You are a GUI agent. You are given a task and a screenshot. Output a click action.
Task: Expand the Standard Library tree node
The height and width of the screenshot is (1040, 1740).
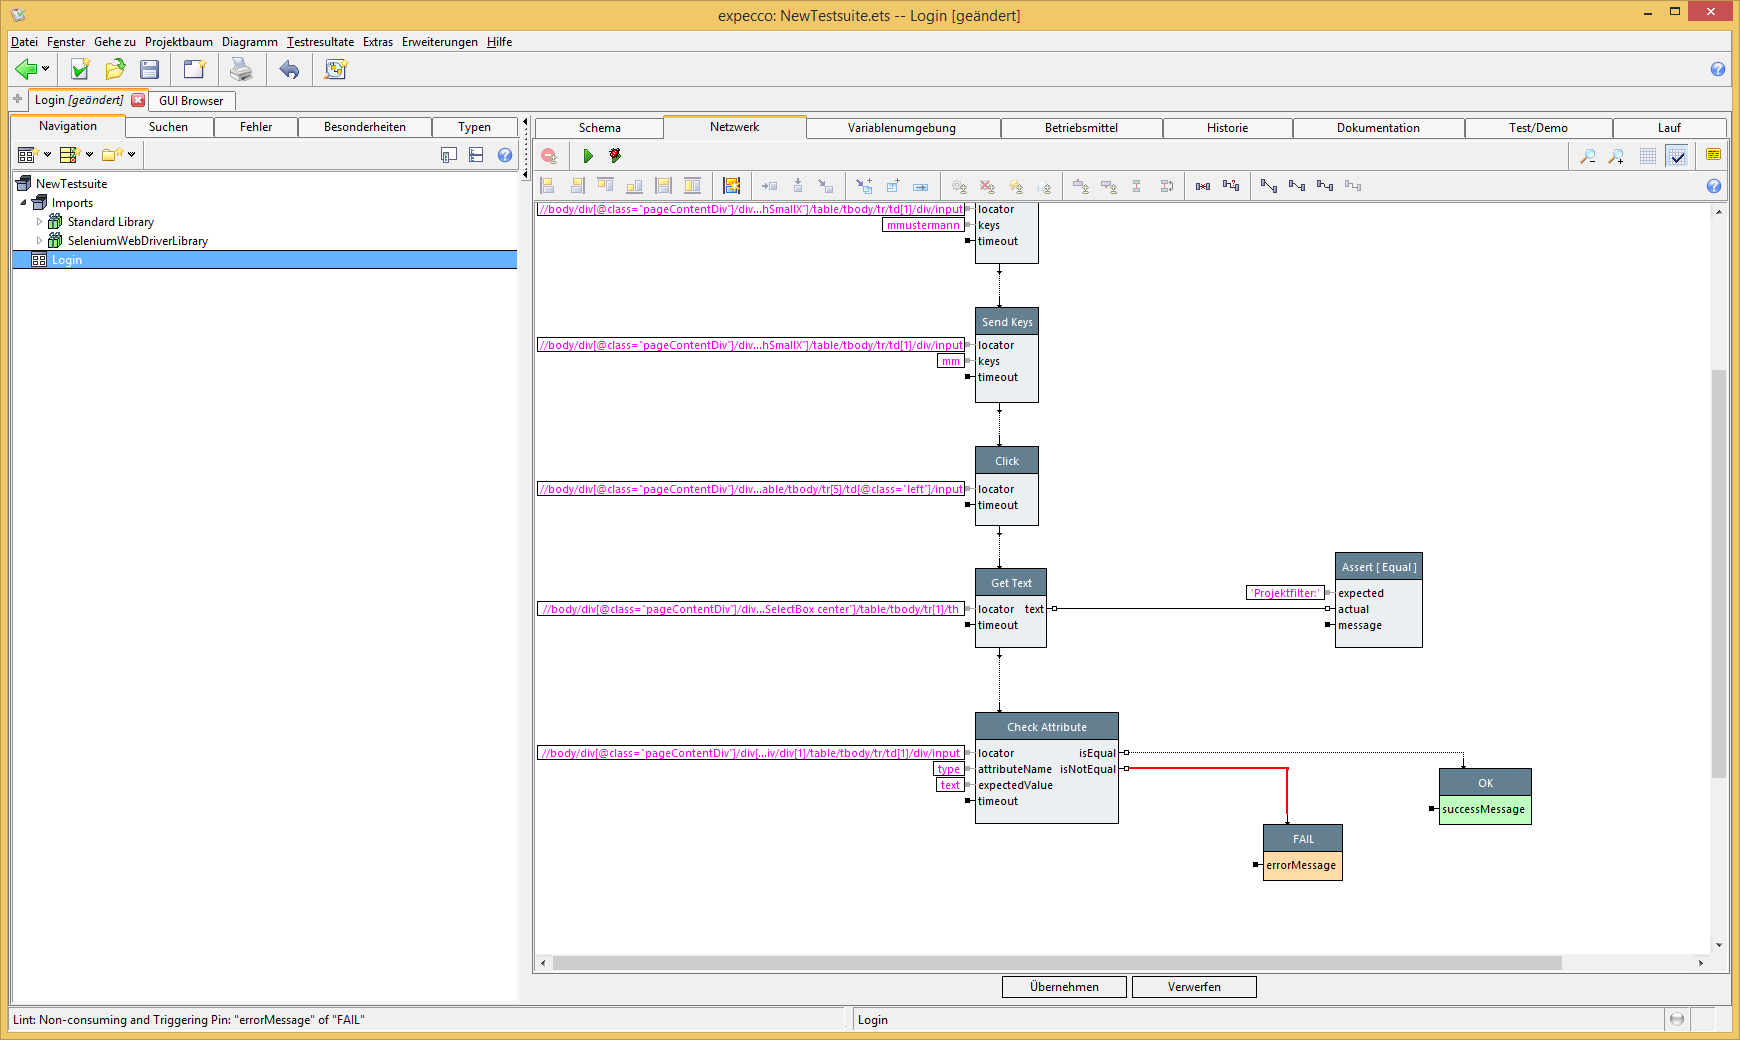pos(40,222)
